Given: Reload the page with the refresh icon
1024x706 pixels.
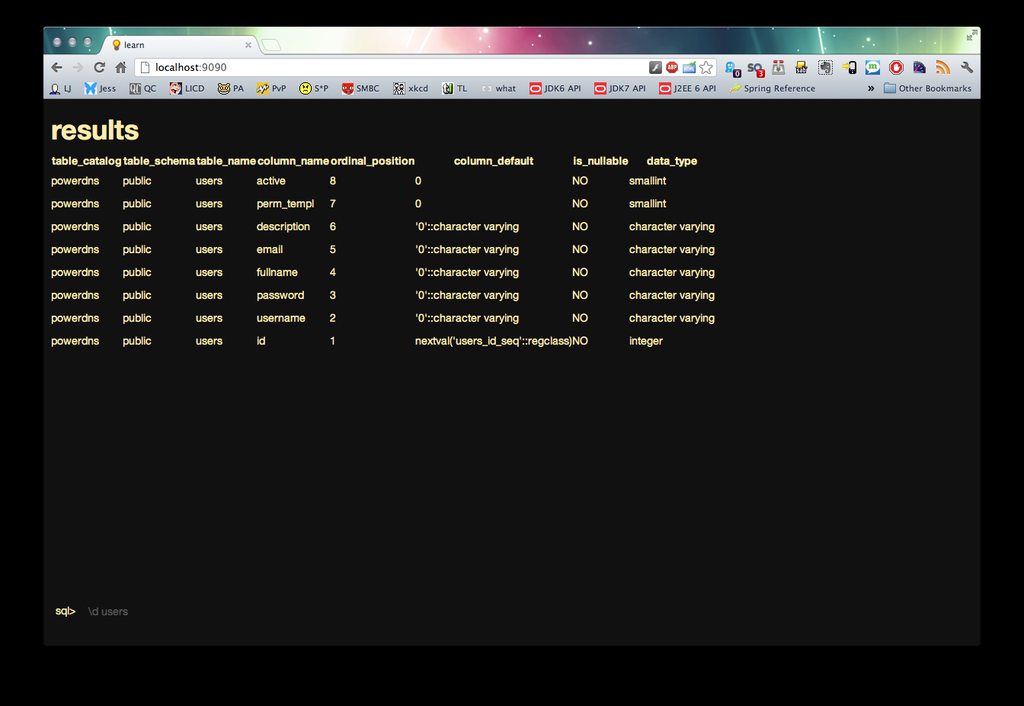Looking at the screenshot, I should [x=99, y=67].
